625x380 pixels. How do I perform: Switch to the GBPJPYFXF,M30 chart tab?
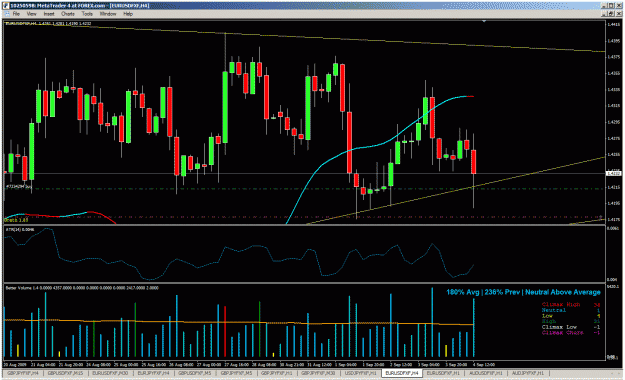(x=318, y=373)
